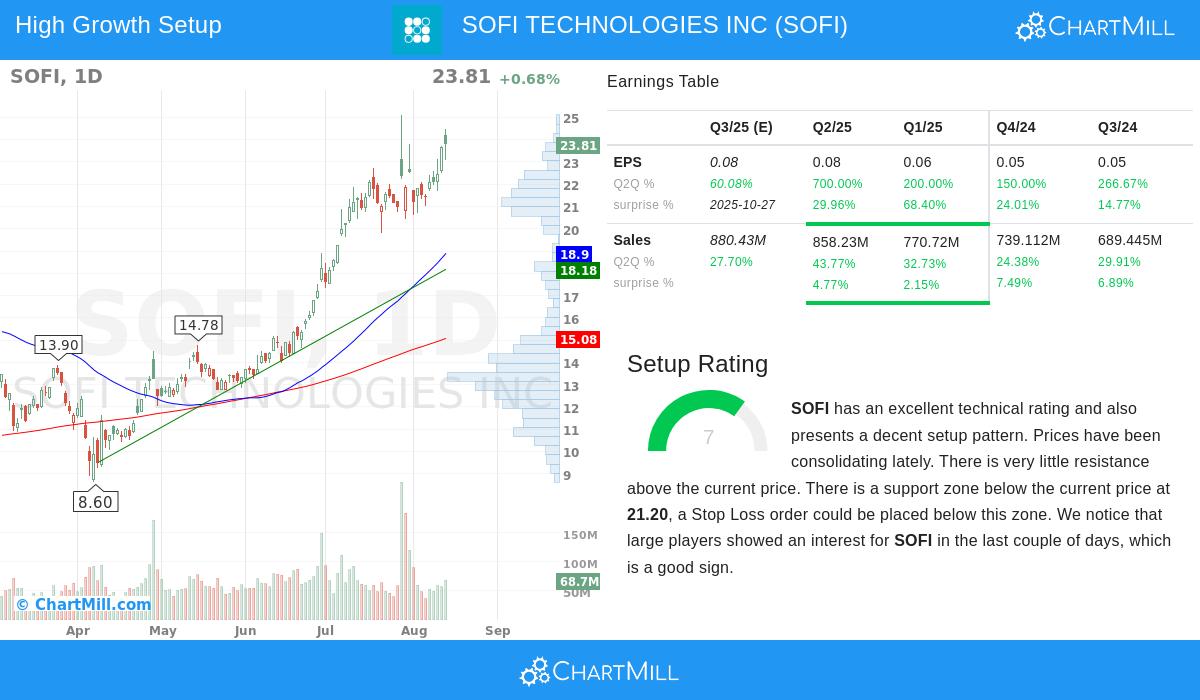Viewport: 1200px width, 700px height.
Task: Click the Sales row label
Action: click(632, 240)
